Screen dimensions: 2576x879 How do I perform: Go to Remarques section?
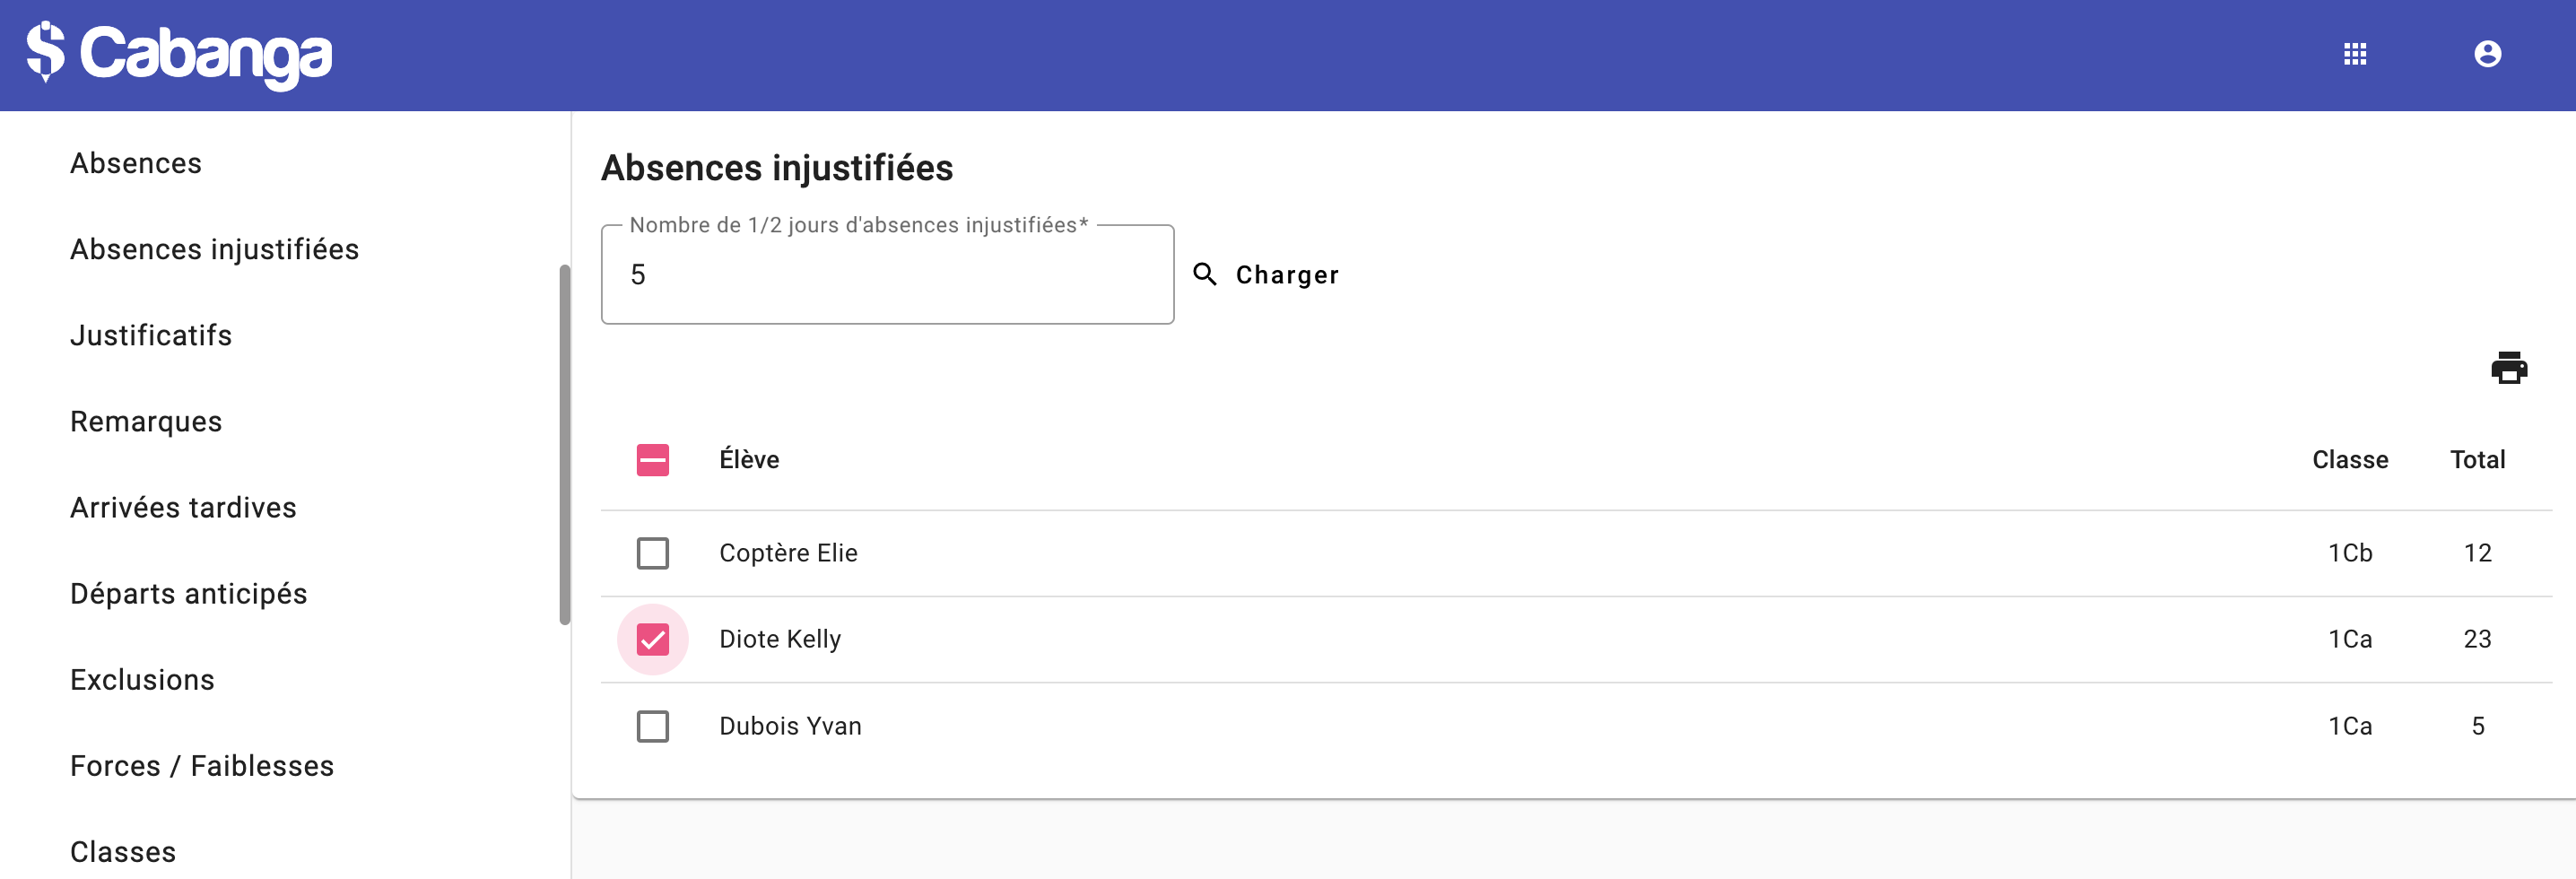[x=146, y=422]
